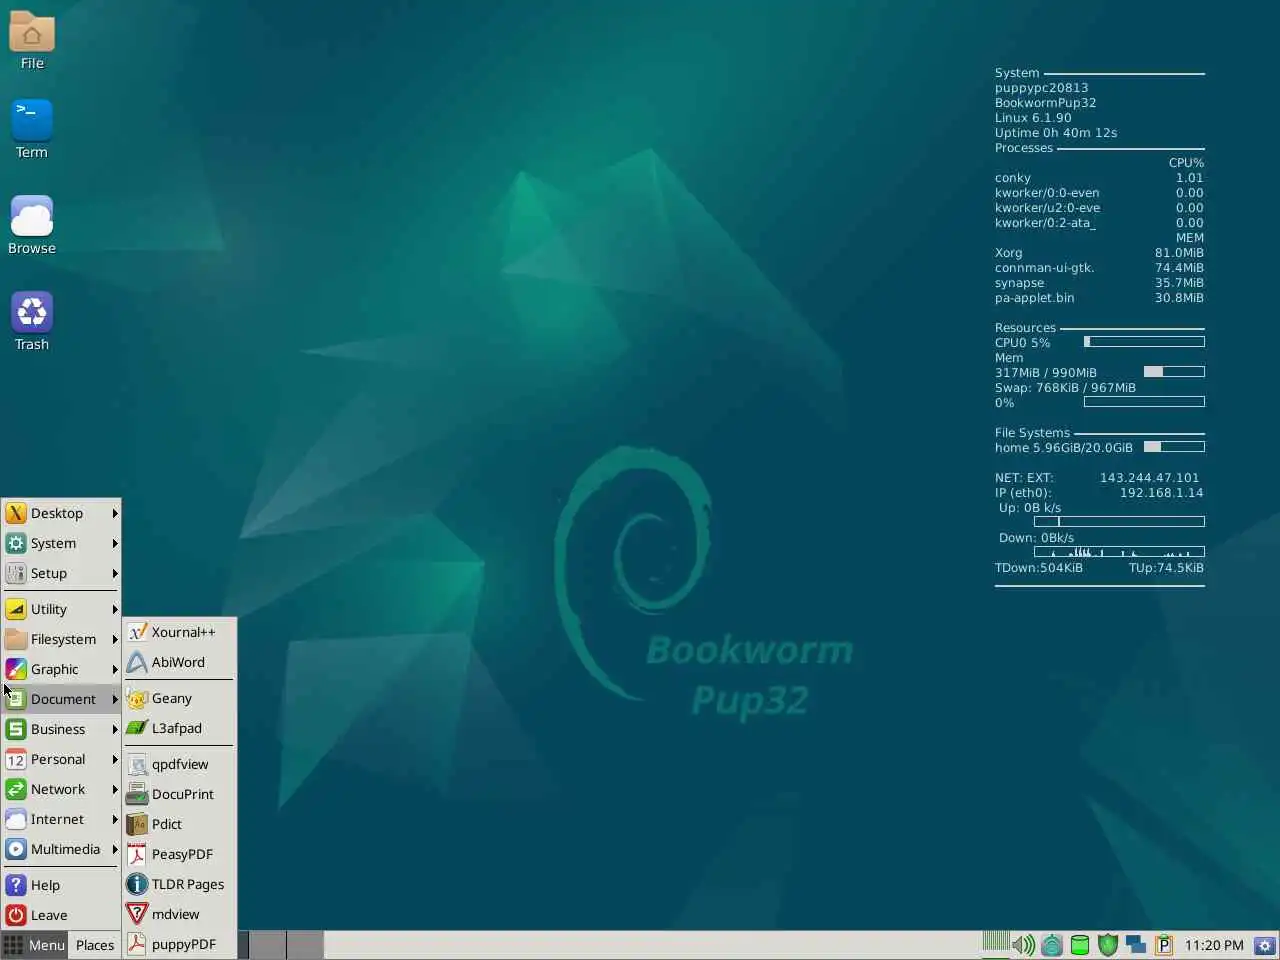Click the 'Uptime 0h 40m 12s' text
The width and height of the screenshot is (1280, 960).
point(1055,133)
